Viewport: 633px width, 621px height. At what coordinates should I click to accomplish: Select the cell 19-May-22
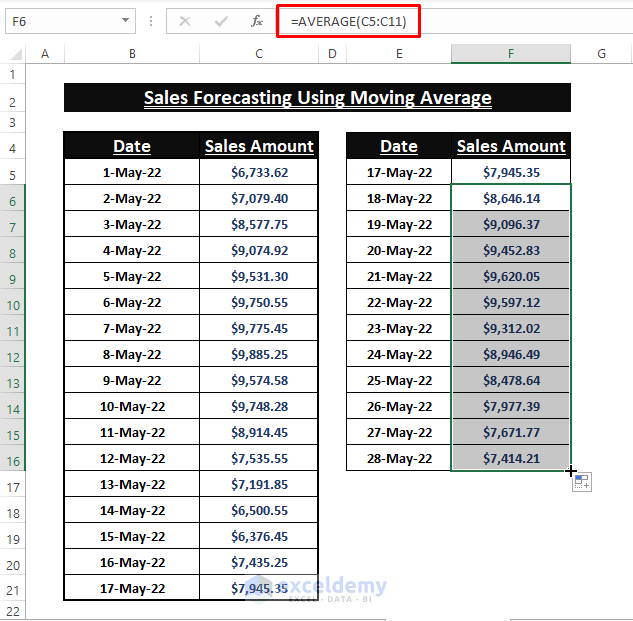(399, 224)
